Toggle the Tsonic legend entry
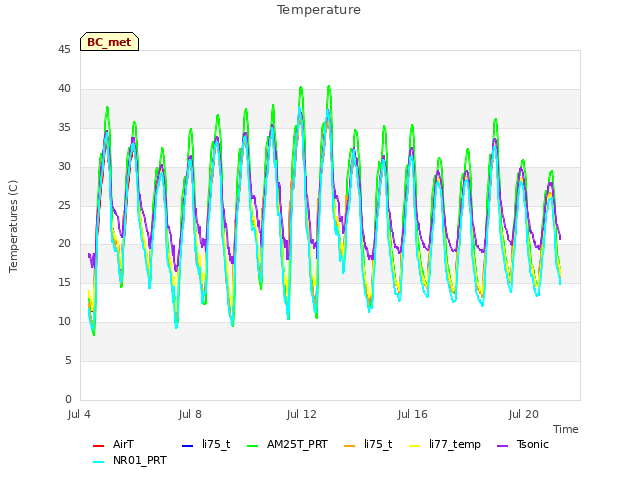This screenshot has height=480, width=640. tap(533, 444)
